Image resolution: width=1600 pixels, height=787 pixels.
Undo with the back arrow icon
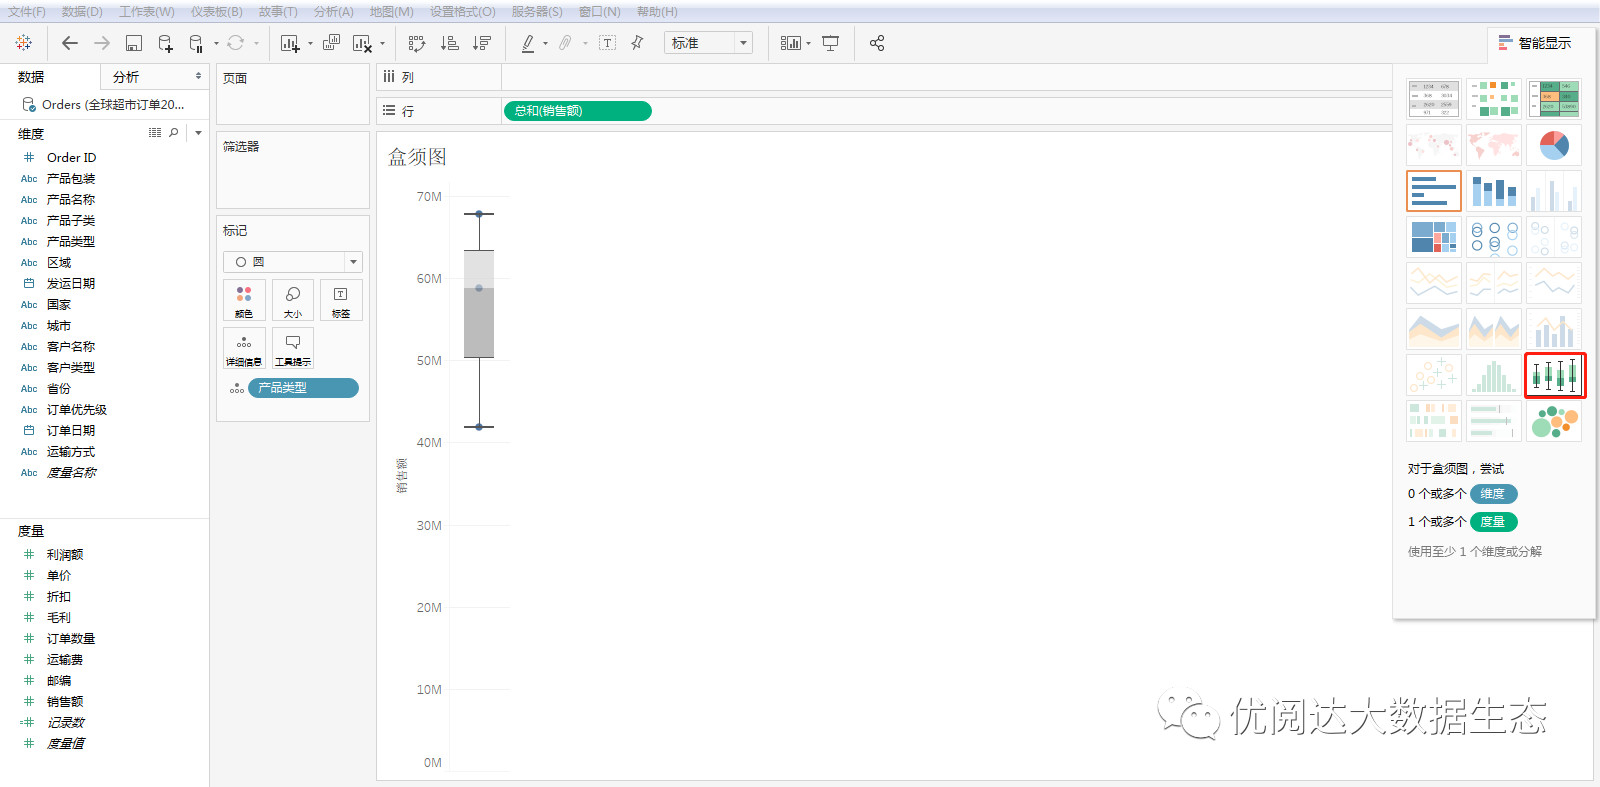69,43
